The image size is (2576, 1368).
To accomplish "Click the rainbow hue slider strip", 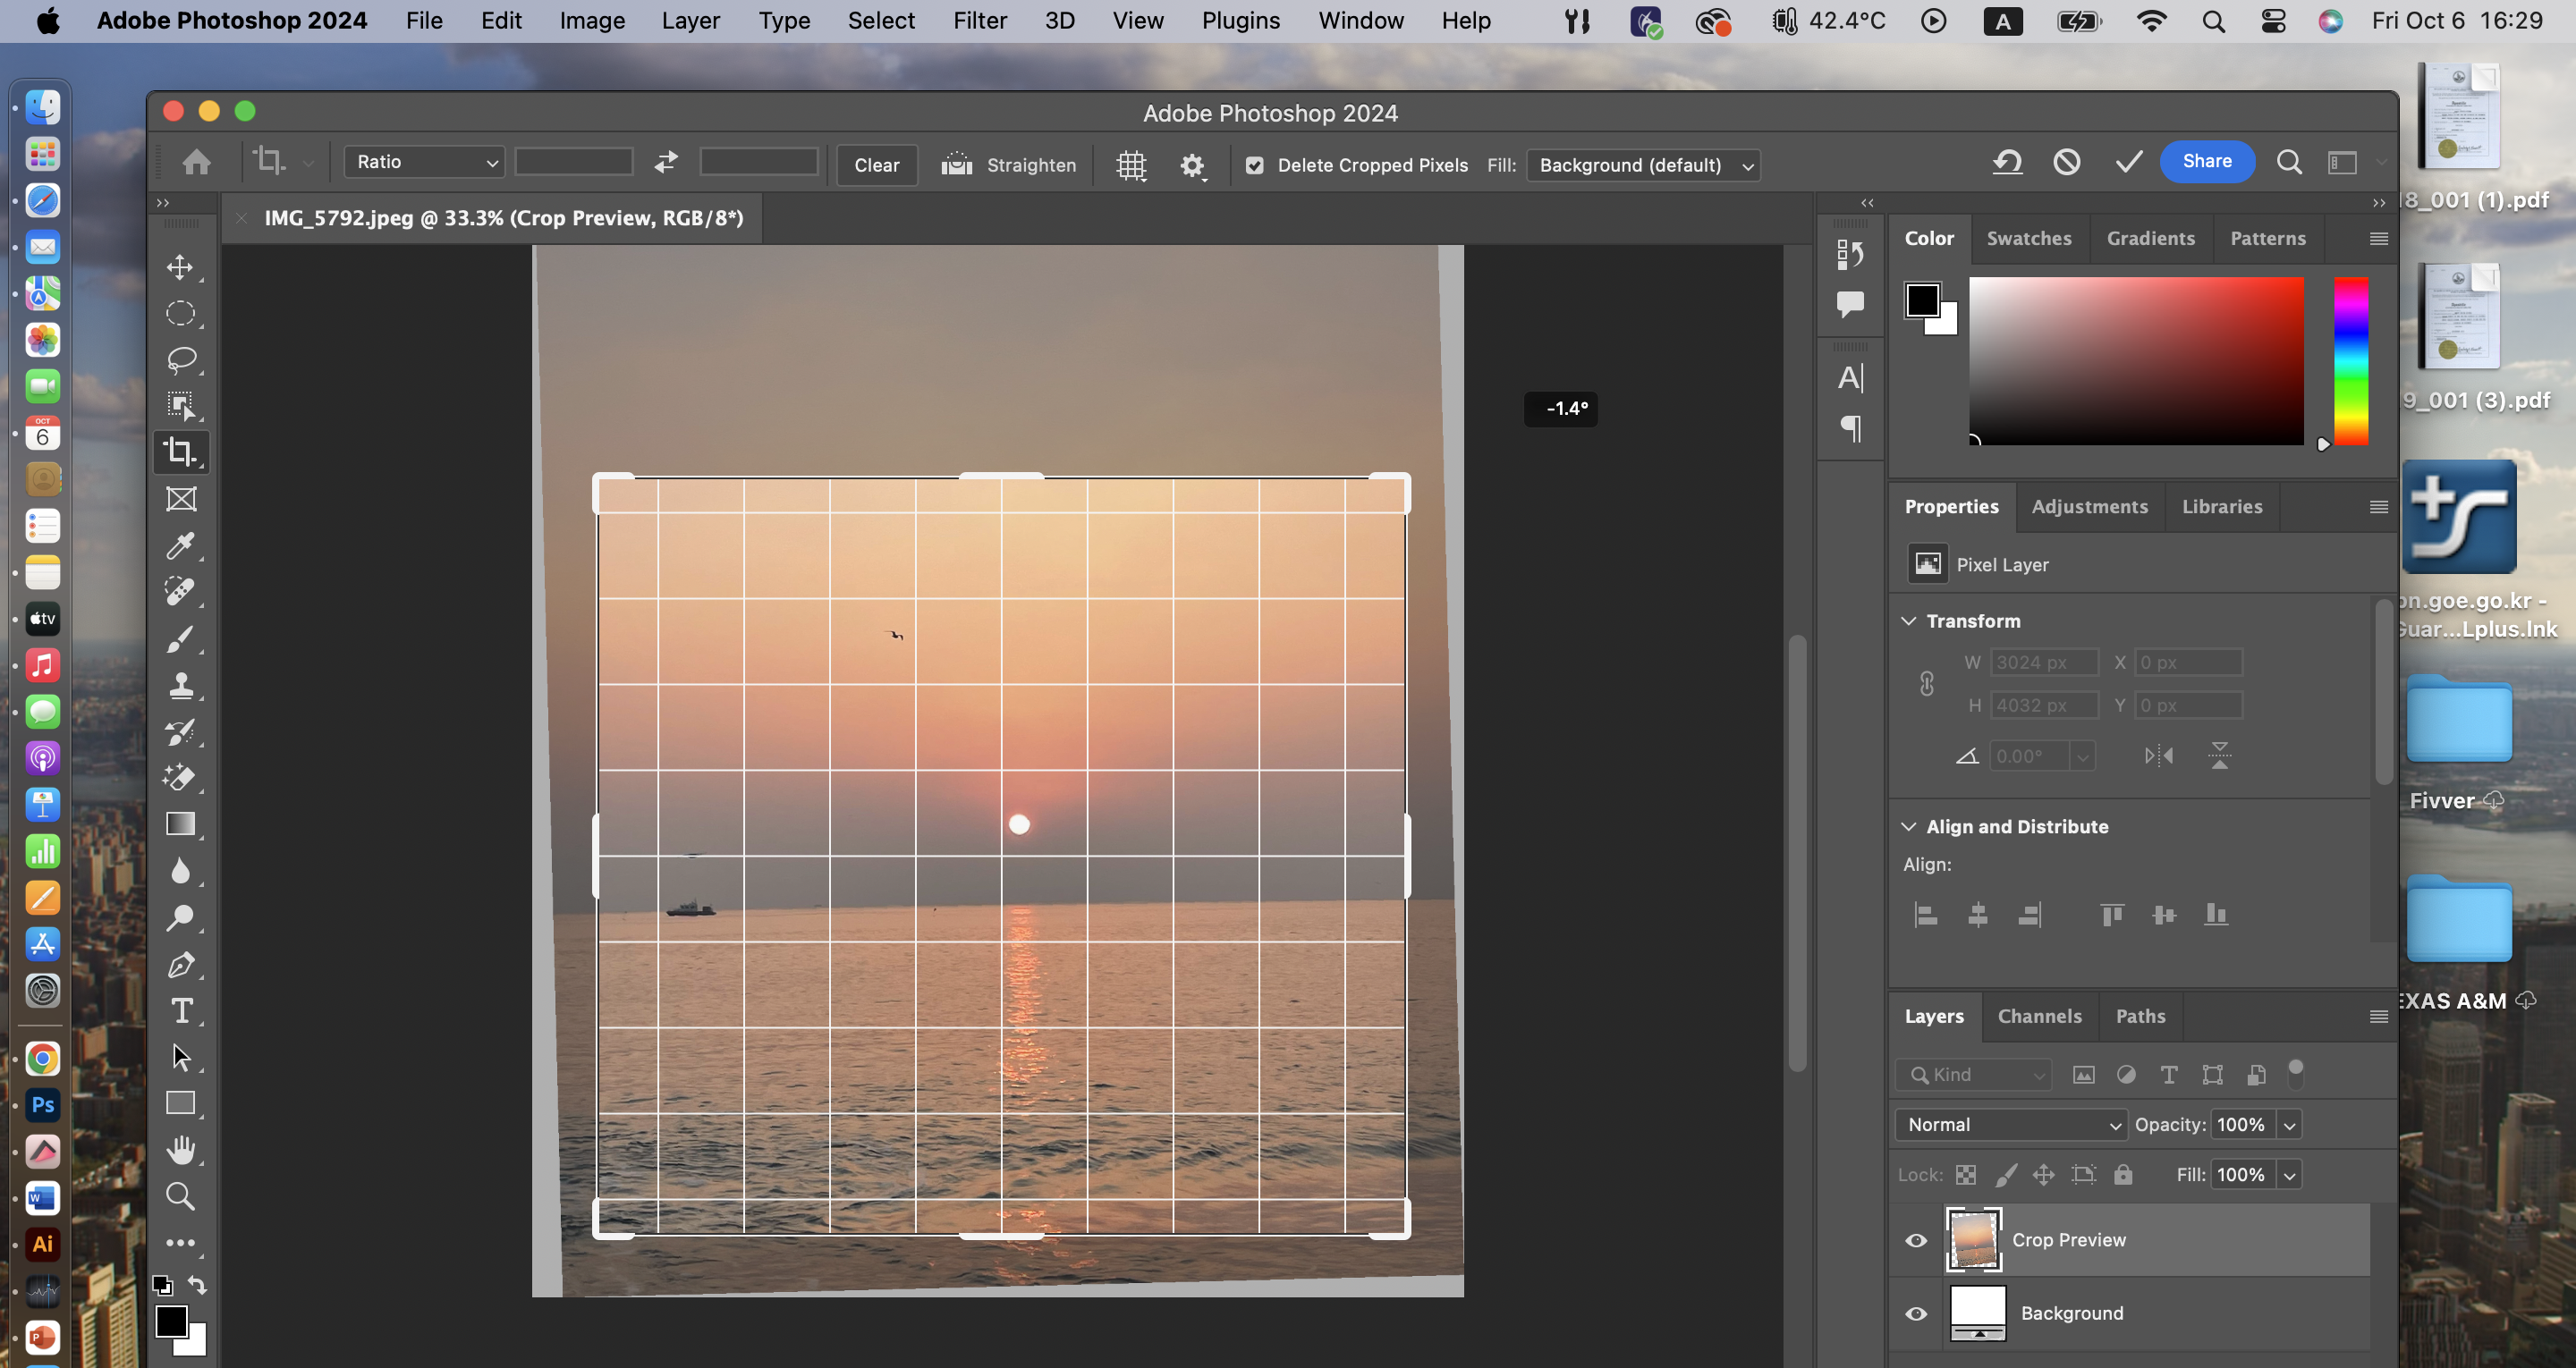I will 2350,360.
